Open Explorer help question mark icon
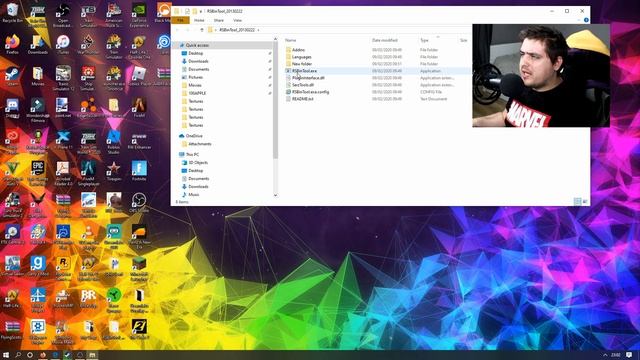The height and width of the screenshot is (360, 640). click(x=586, y=20)
